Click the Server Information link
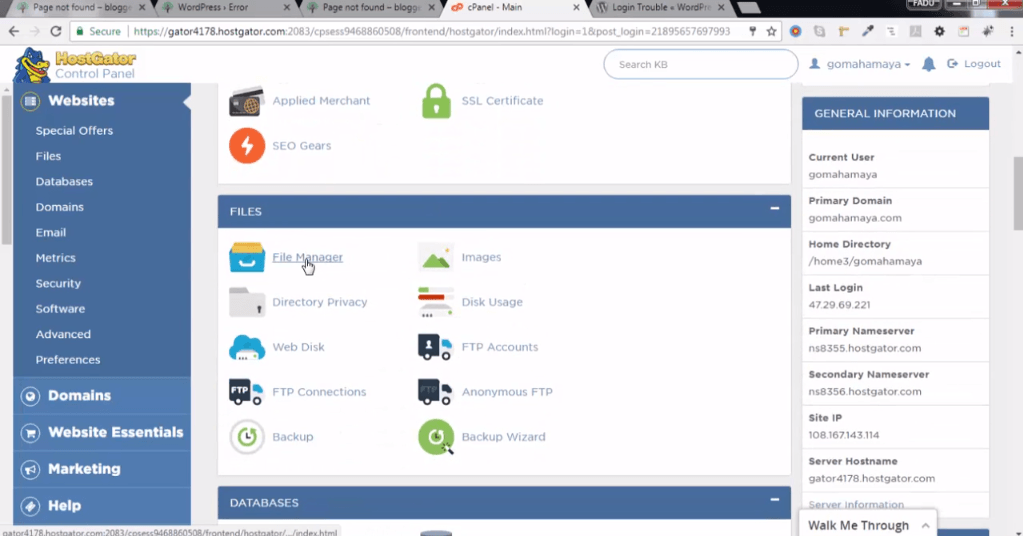This screenshot has height=536, width=1023. tap(856, 505)
